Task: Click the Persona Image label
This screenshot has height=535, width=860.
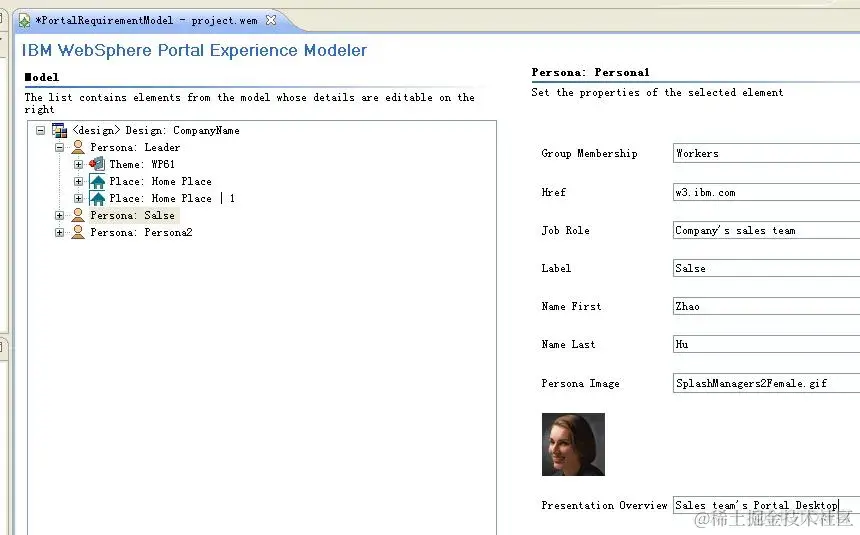Action: click(x=580, y=384)
